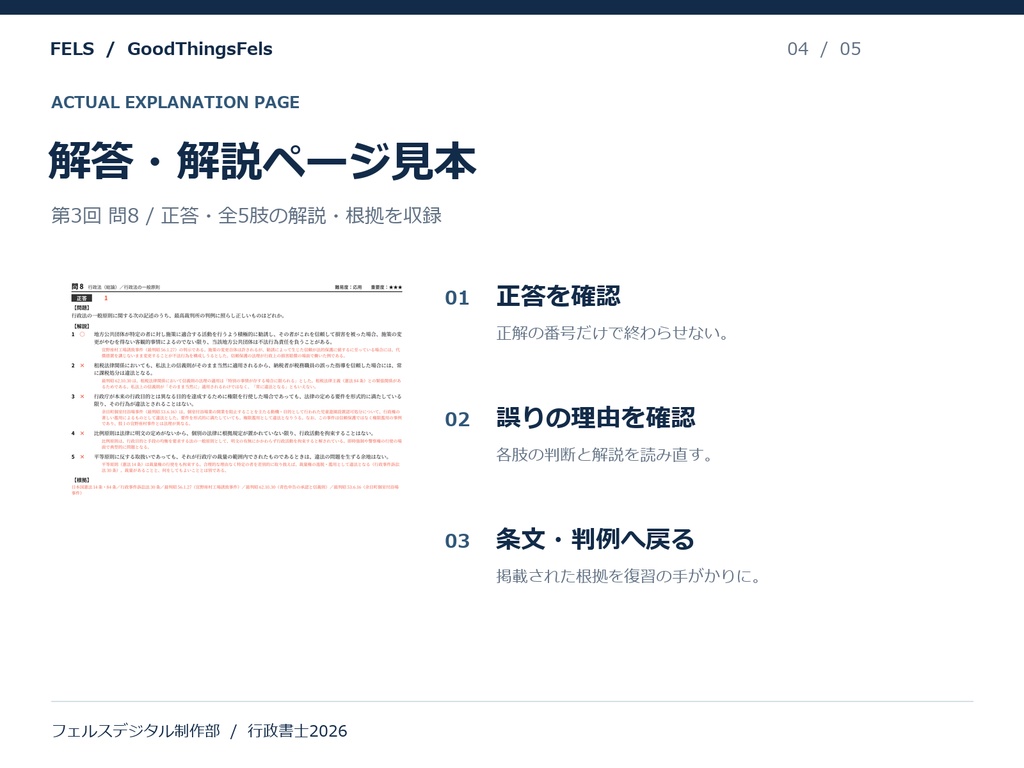Click the footer 'フェルスデジタル制作部 / 行政書士2026'
The height and width of the screenshot is (768, 1024).
click(199, 731)
